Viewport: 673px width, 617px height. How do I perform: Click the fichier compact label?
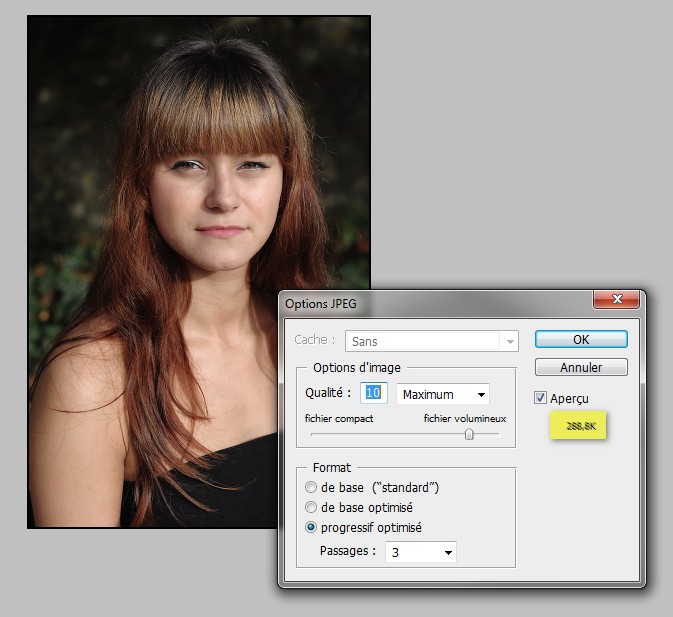pos(339,418)
